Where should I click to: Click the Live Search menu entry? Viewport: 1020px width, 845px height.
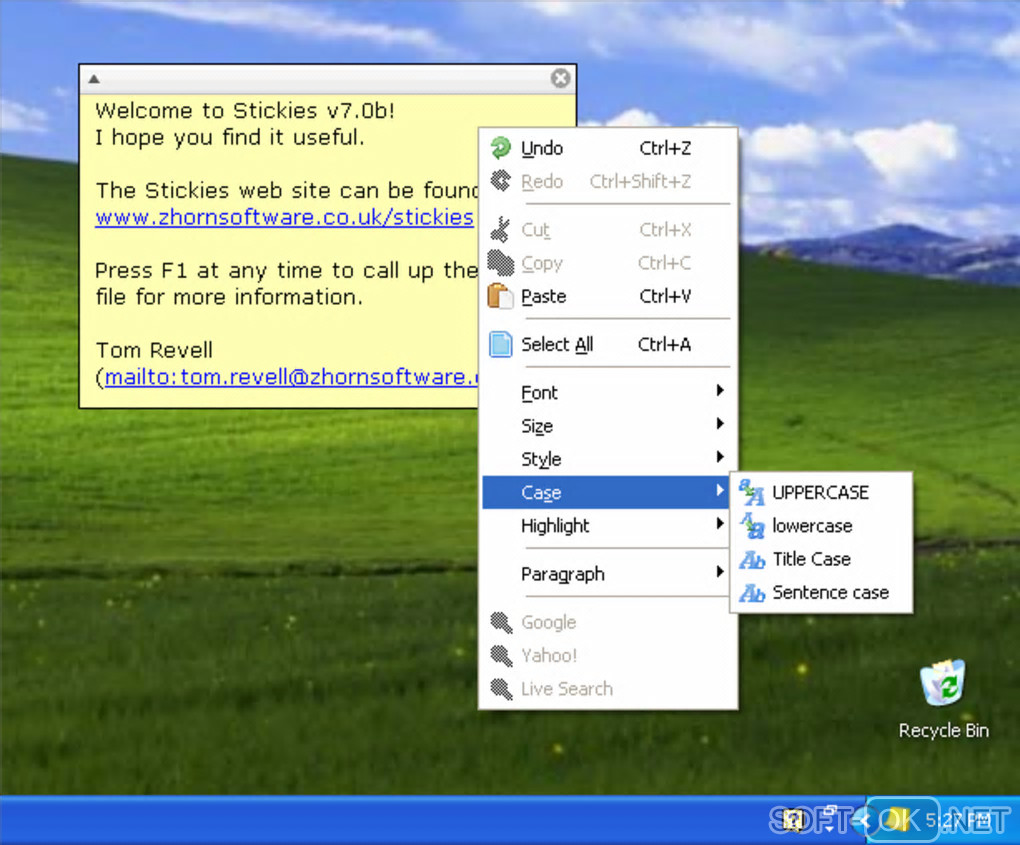tap(606, 689)
